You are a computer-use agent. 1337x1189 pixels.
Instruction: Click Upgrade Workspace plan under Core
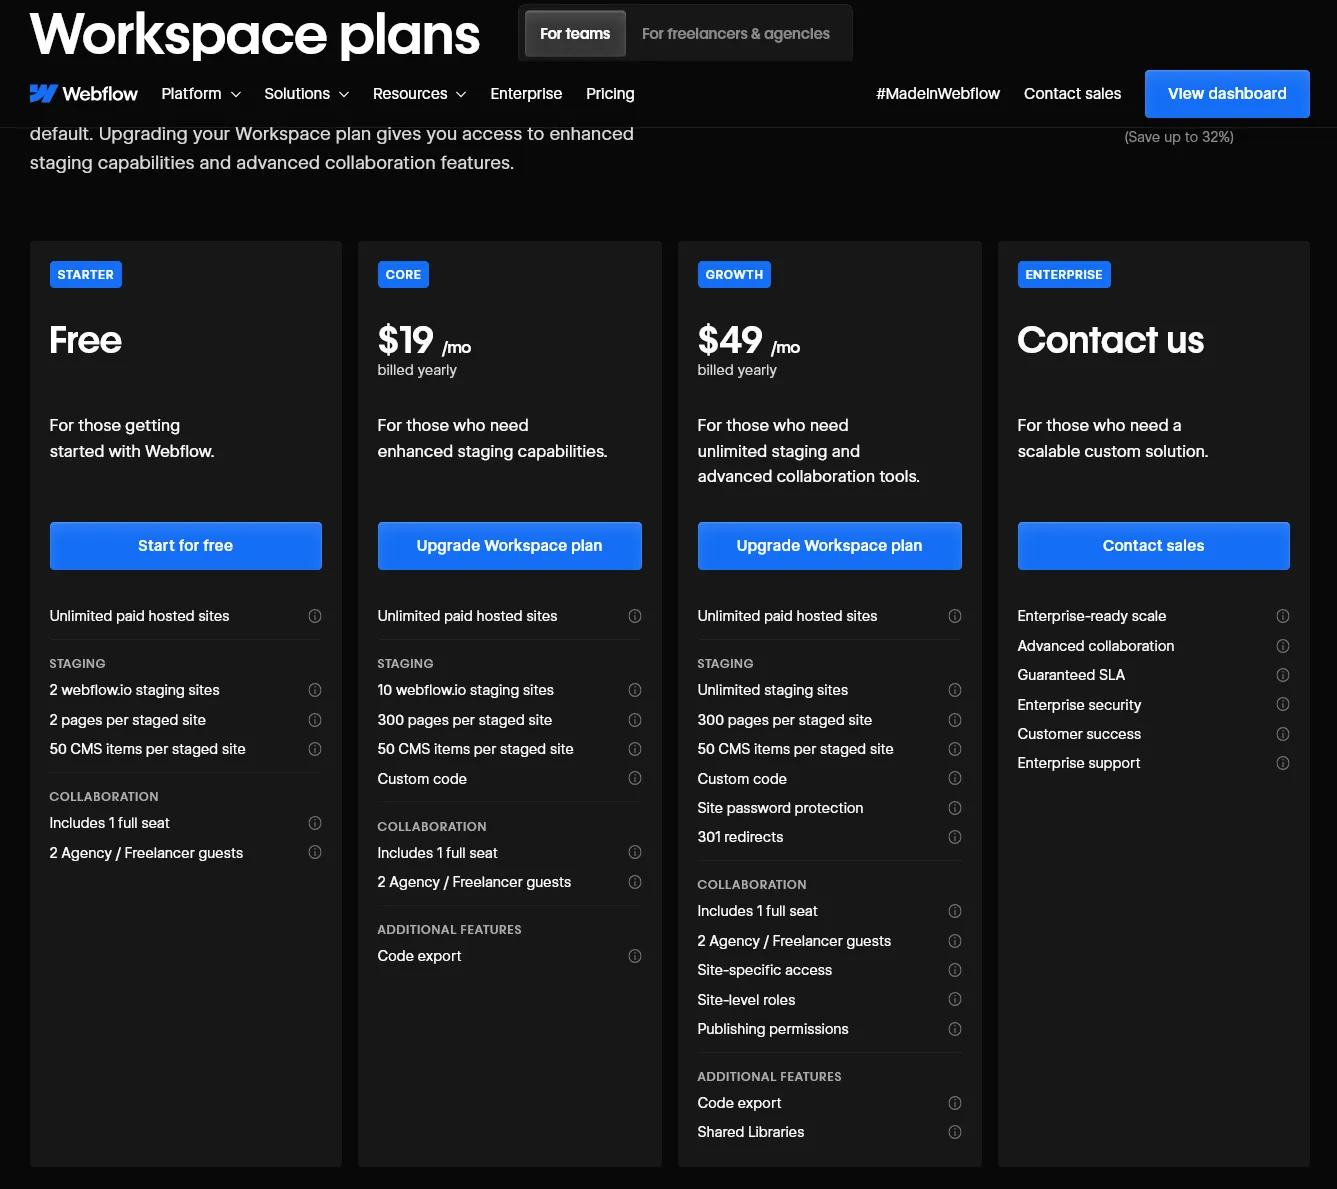tap(510, 546)
